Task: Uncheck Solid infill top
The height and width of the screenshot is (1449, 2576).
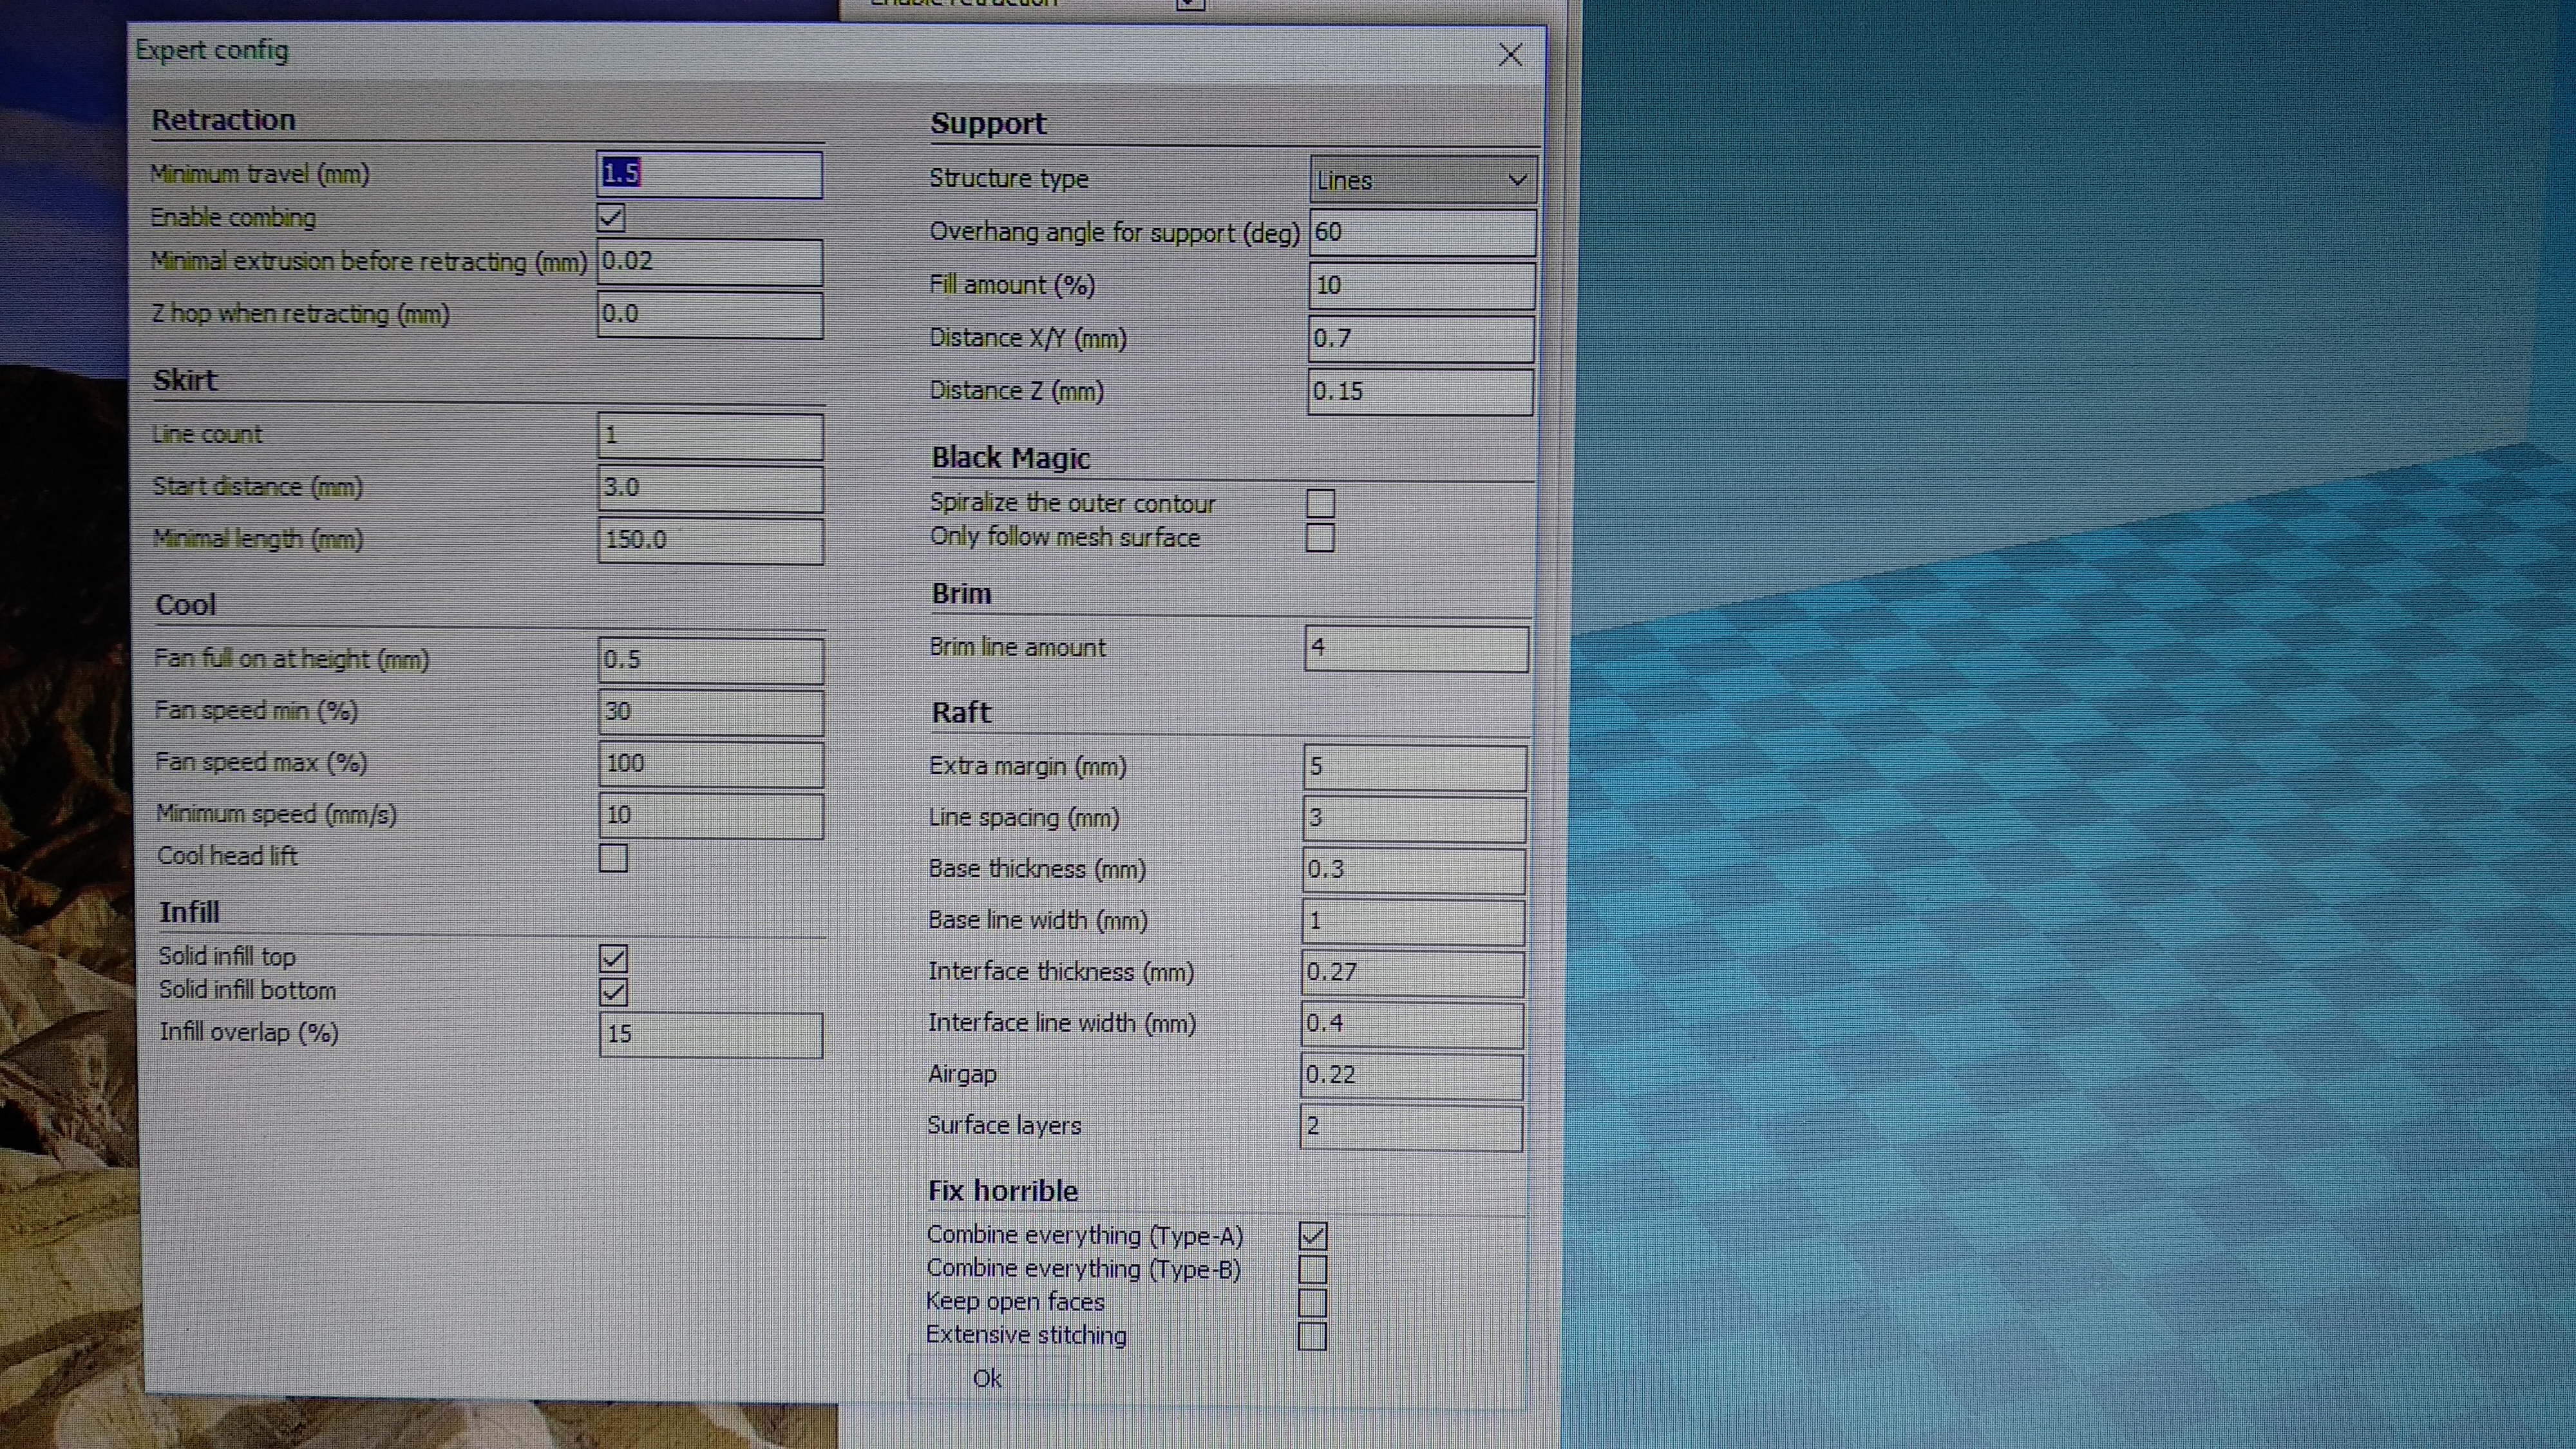Action: (613, 959)
